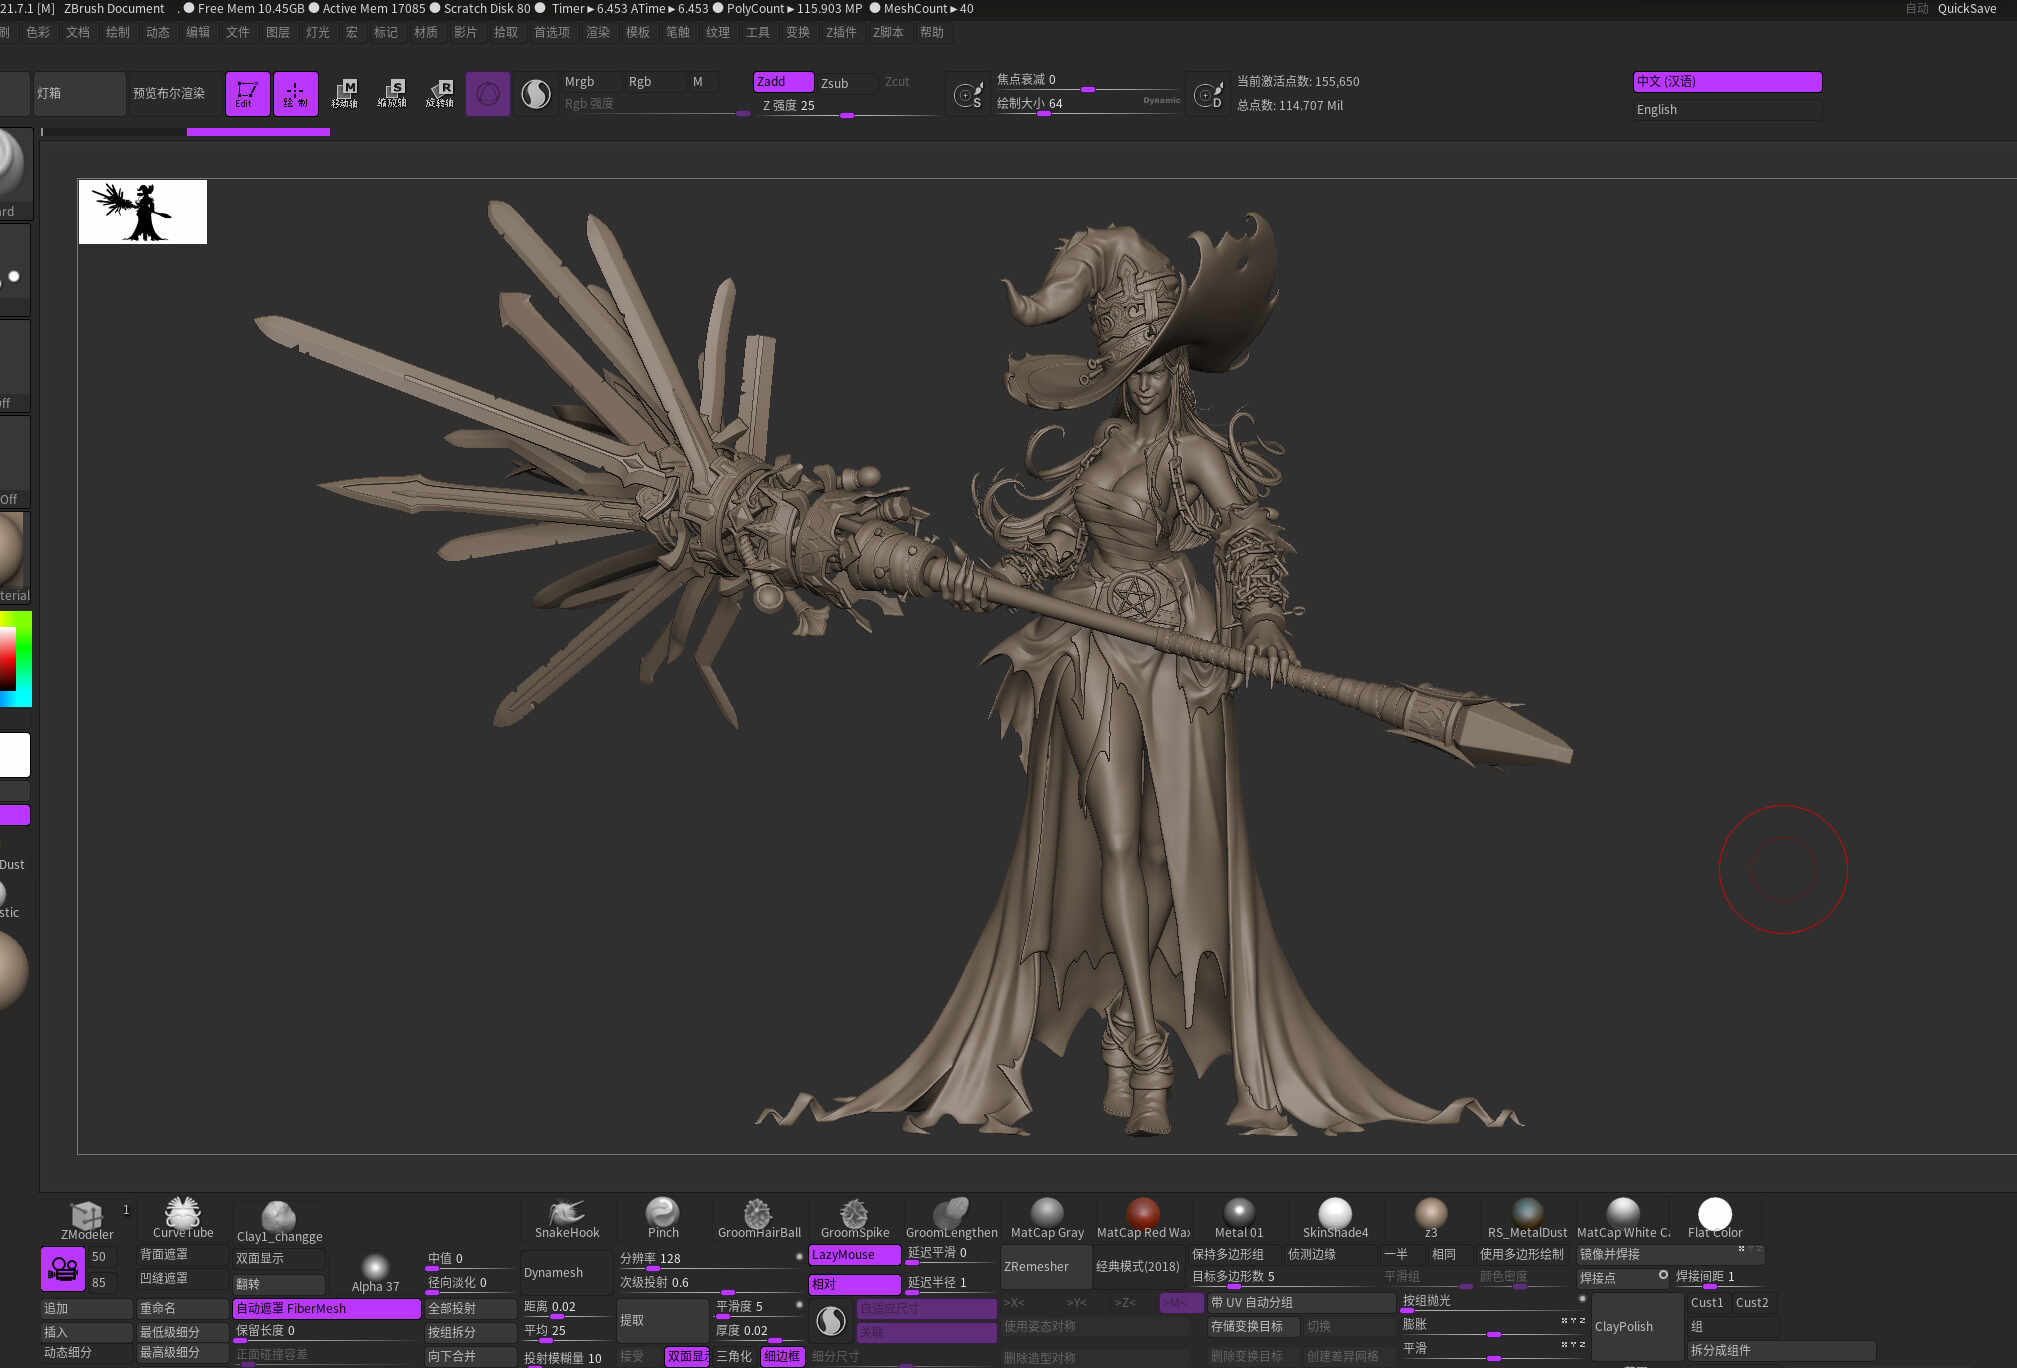Click the camera icon in bottom panel

63,1269
